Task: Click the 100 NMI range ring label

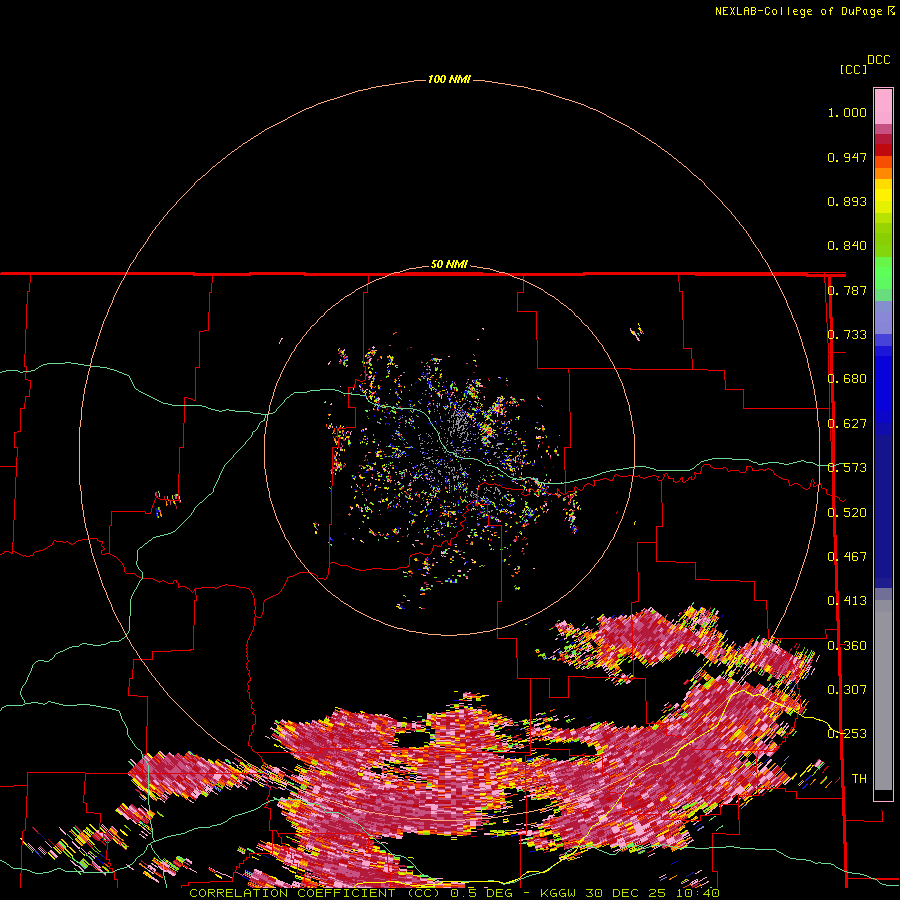Action: coord(449,79)
